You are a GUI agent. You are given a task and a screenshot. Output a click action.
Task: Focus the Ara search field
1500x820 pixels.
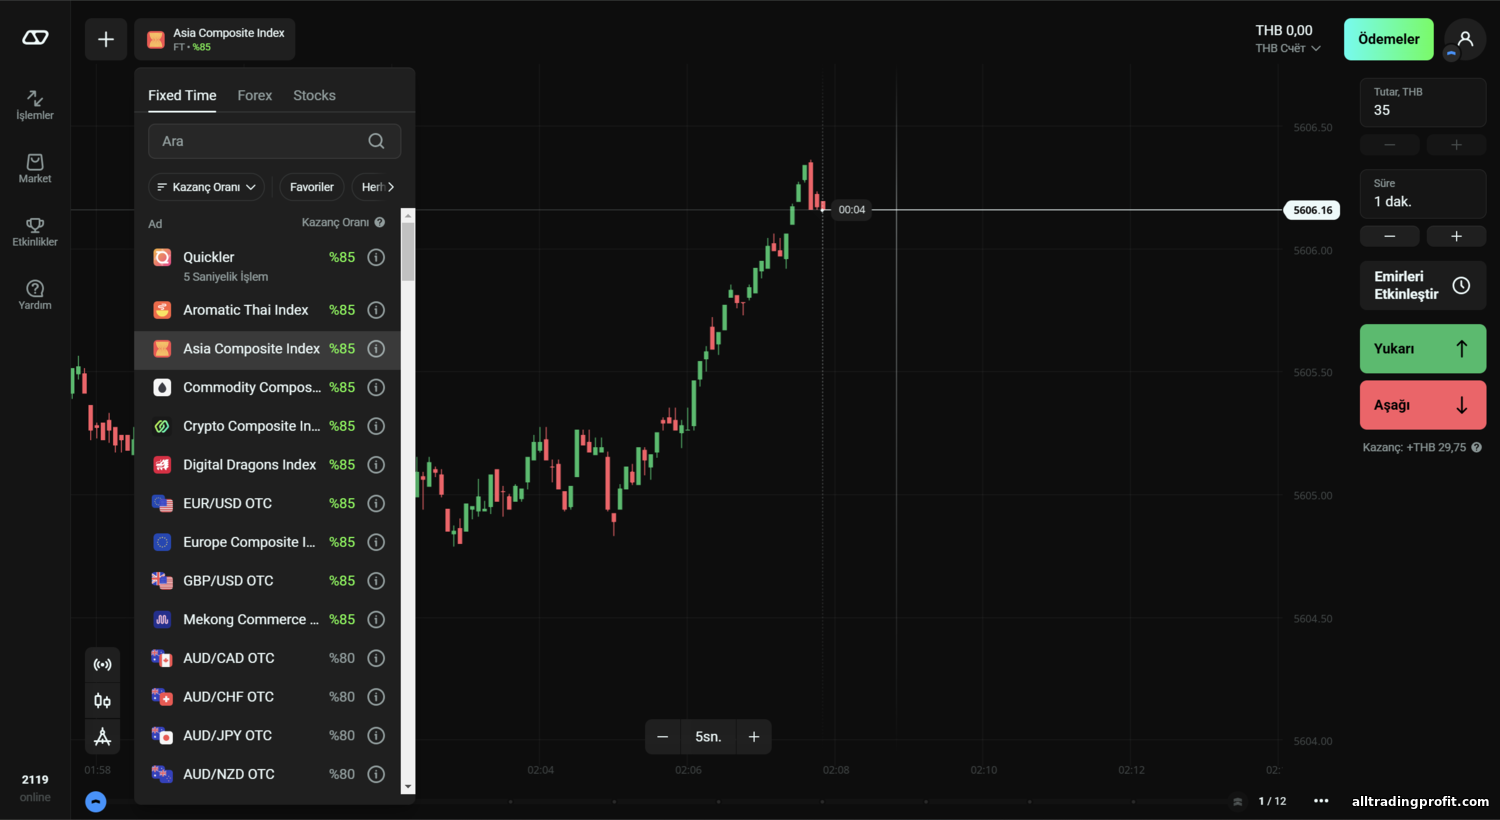274,141
